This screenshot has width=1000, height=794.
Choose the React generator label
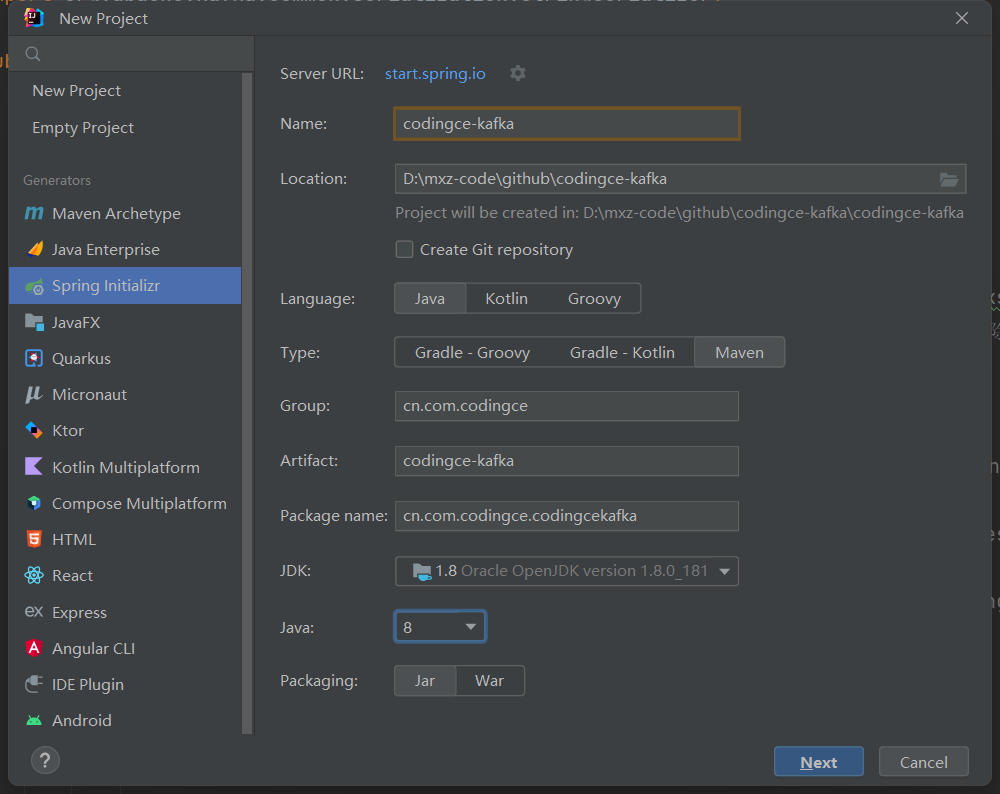click(72, 576)
